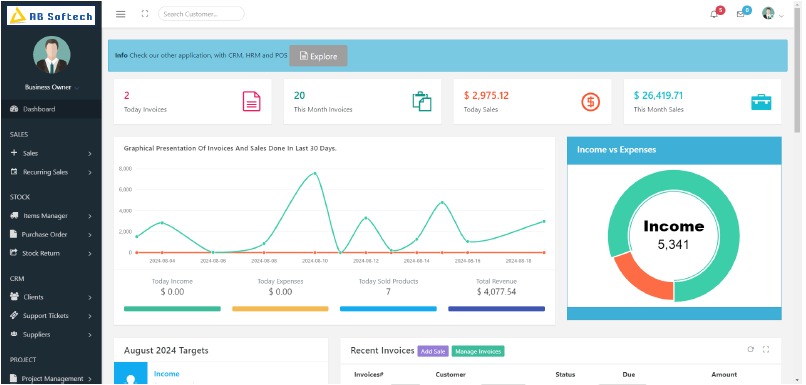
Task: Expand the Clients chevron
Action: (90, 297)
